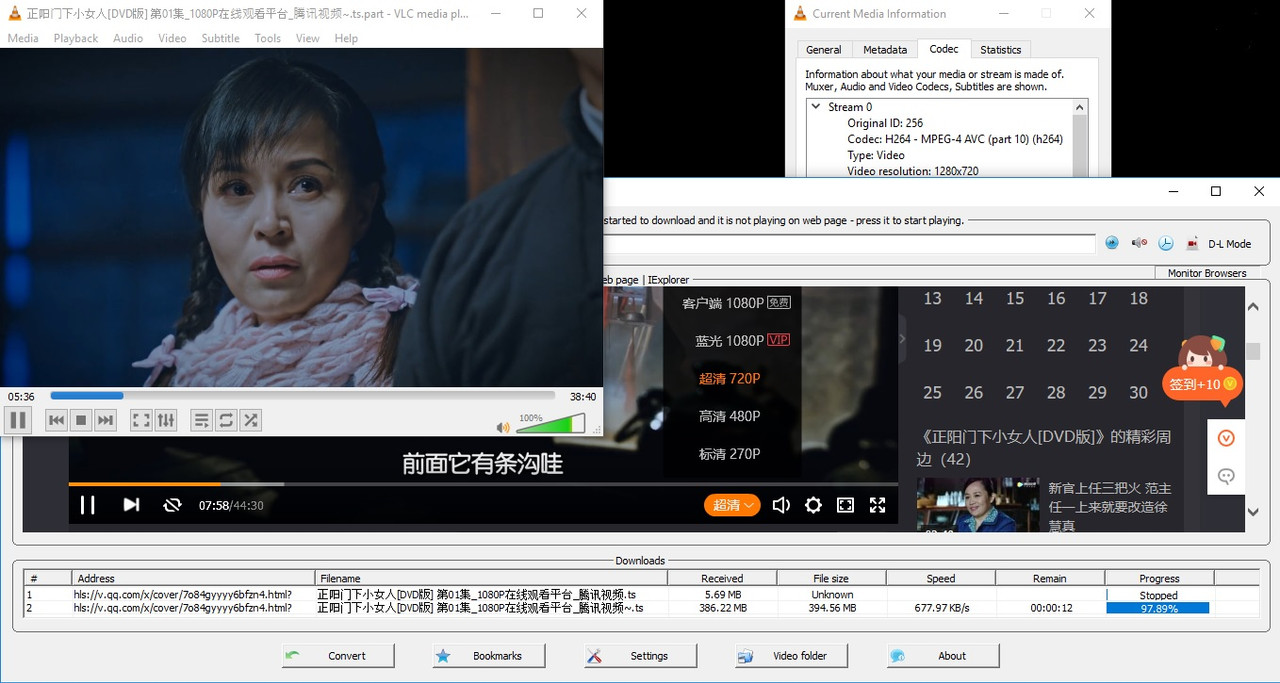The image size is (1280, 683).
Task: Click the About button
Action: pos(943,656)
